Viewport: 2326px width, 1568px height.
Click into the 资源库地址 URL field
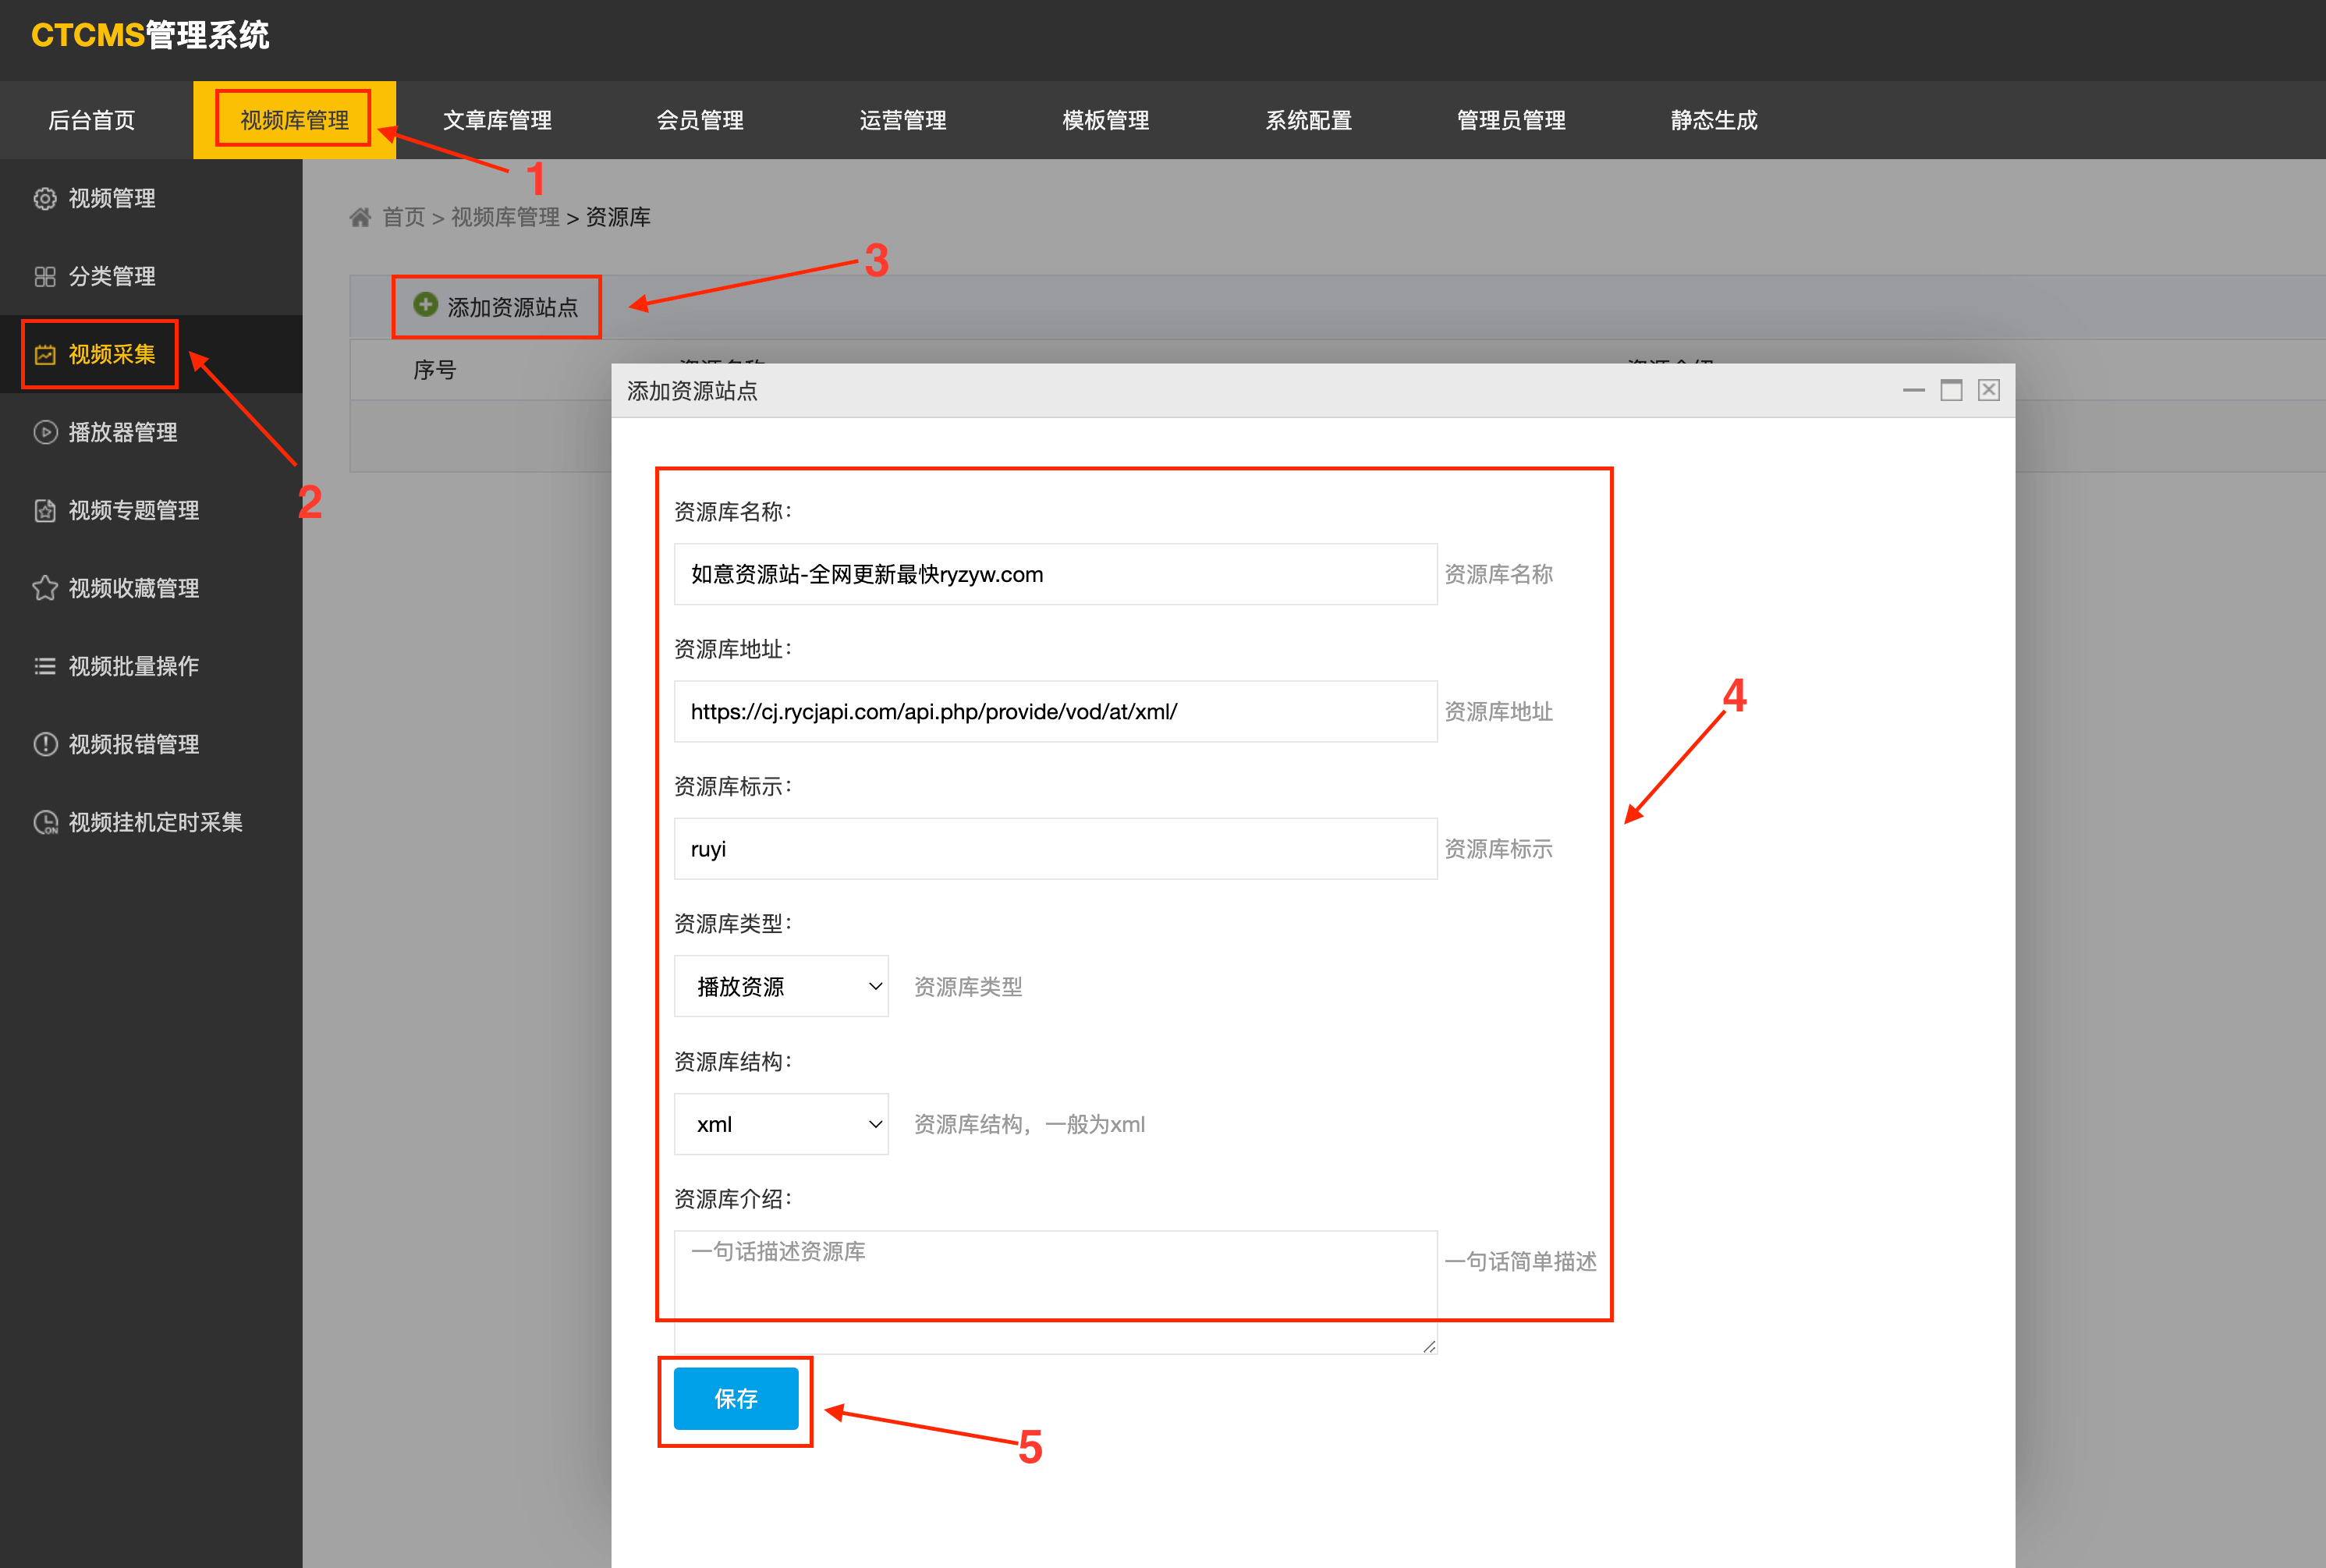point(1055,712)
